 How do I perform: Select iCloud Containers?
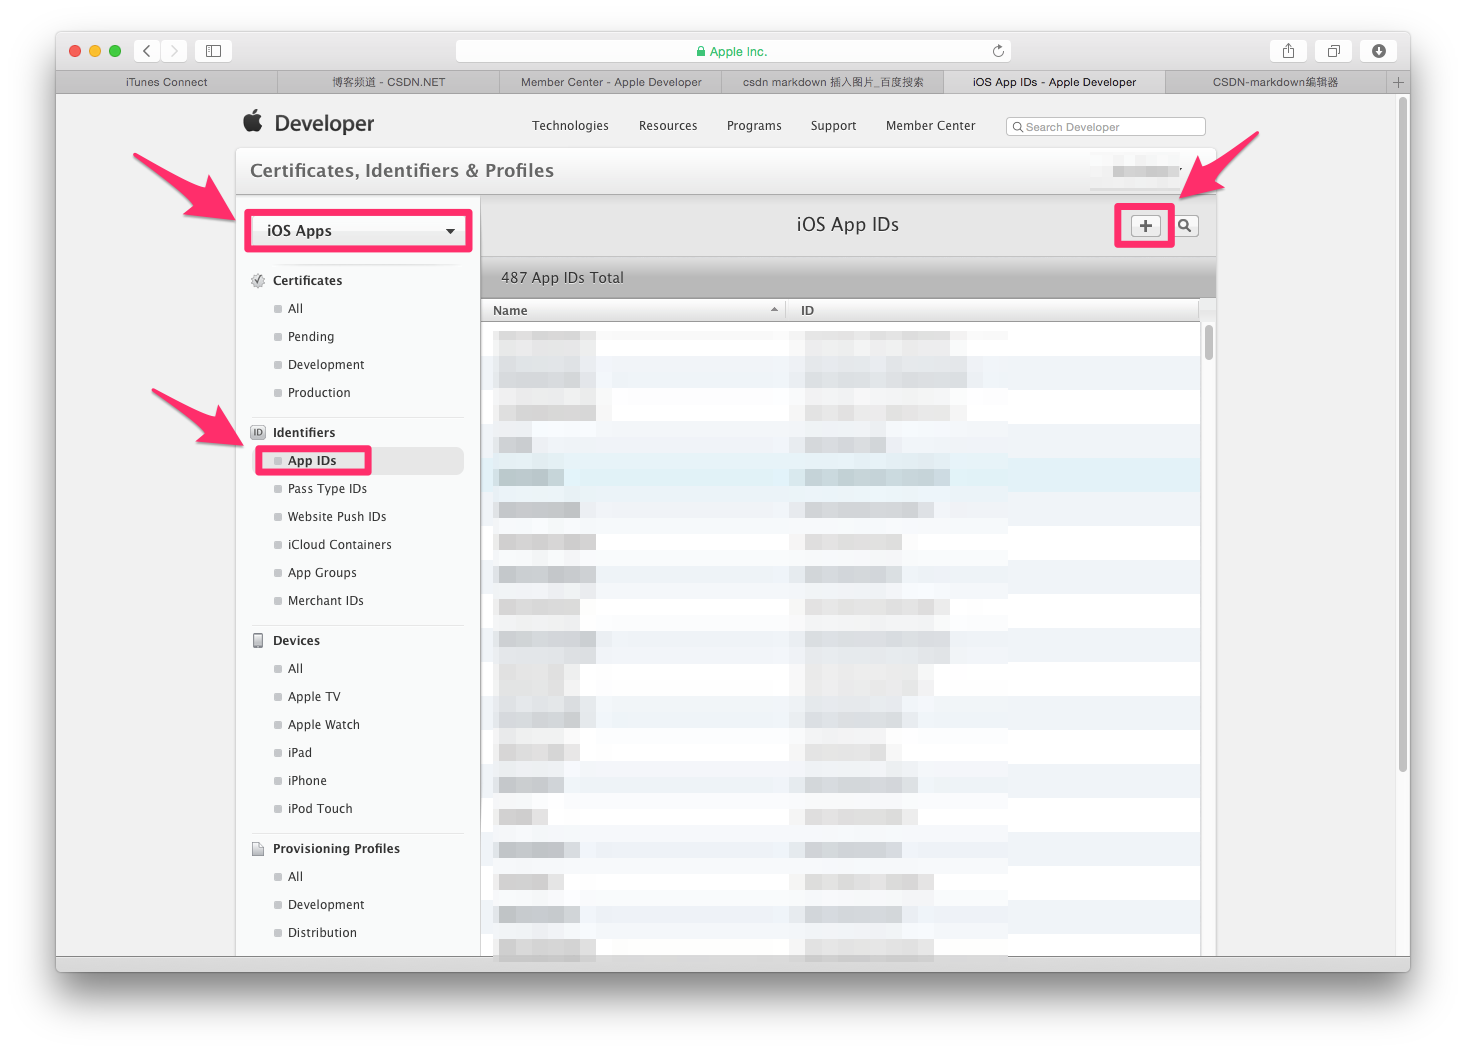coord(339,545)
